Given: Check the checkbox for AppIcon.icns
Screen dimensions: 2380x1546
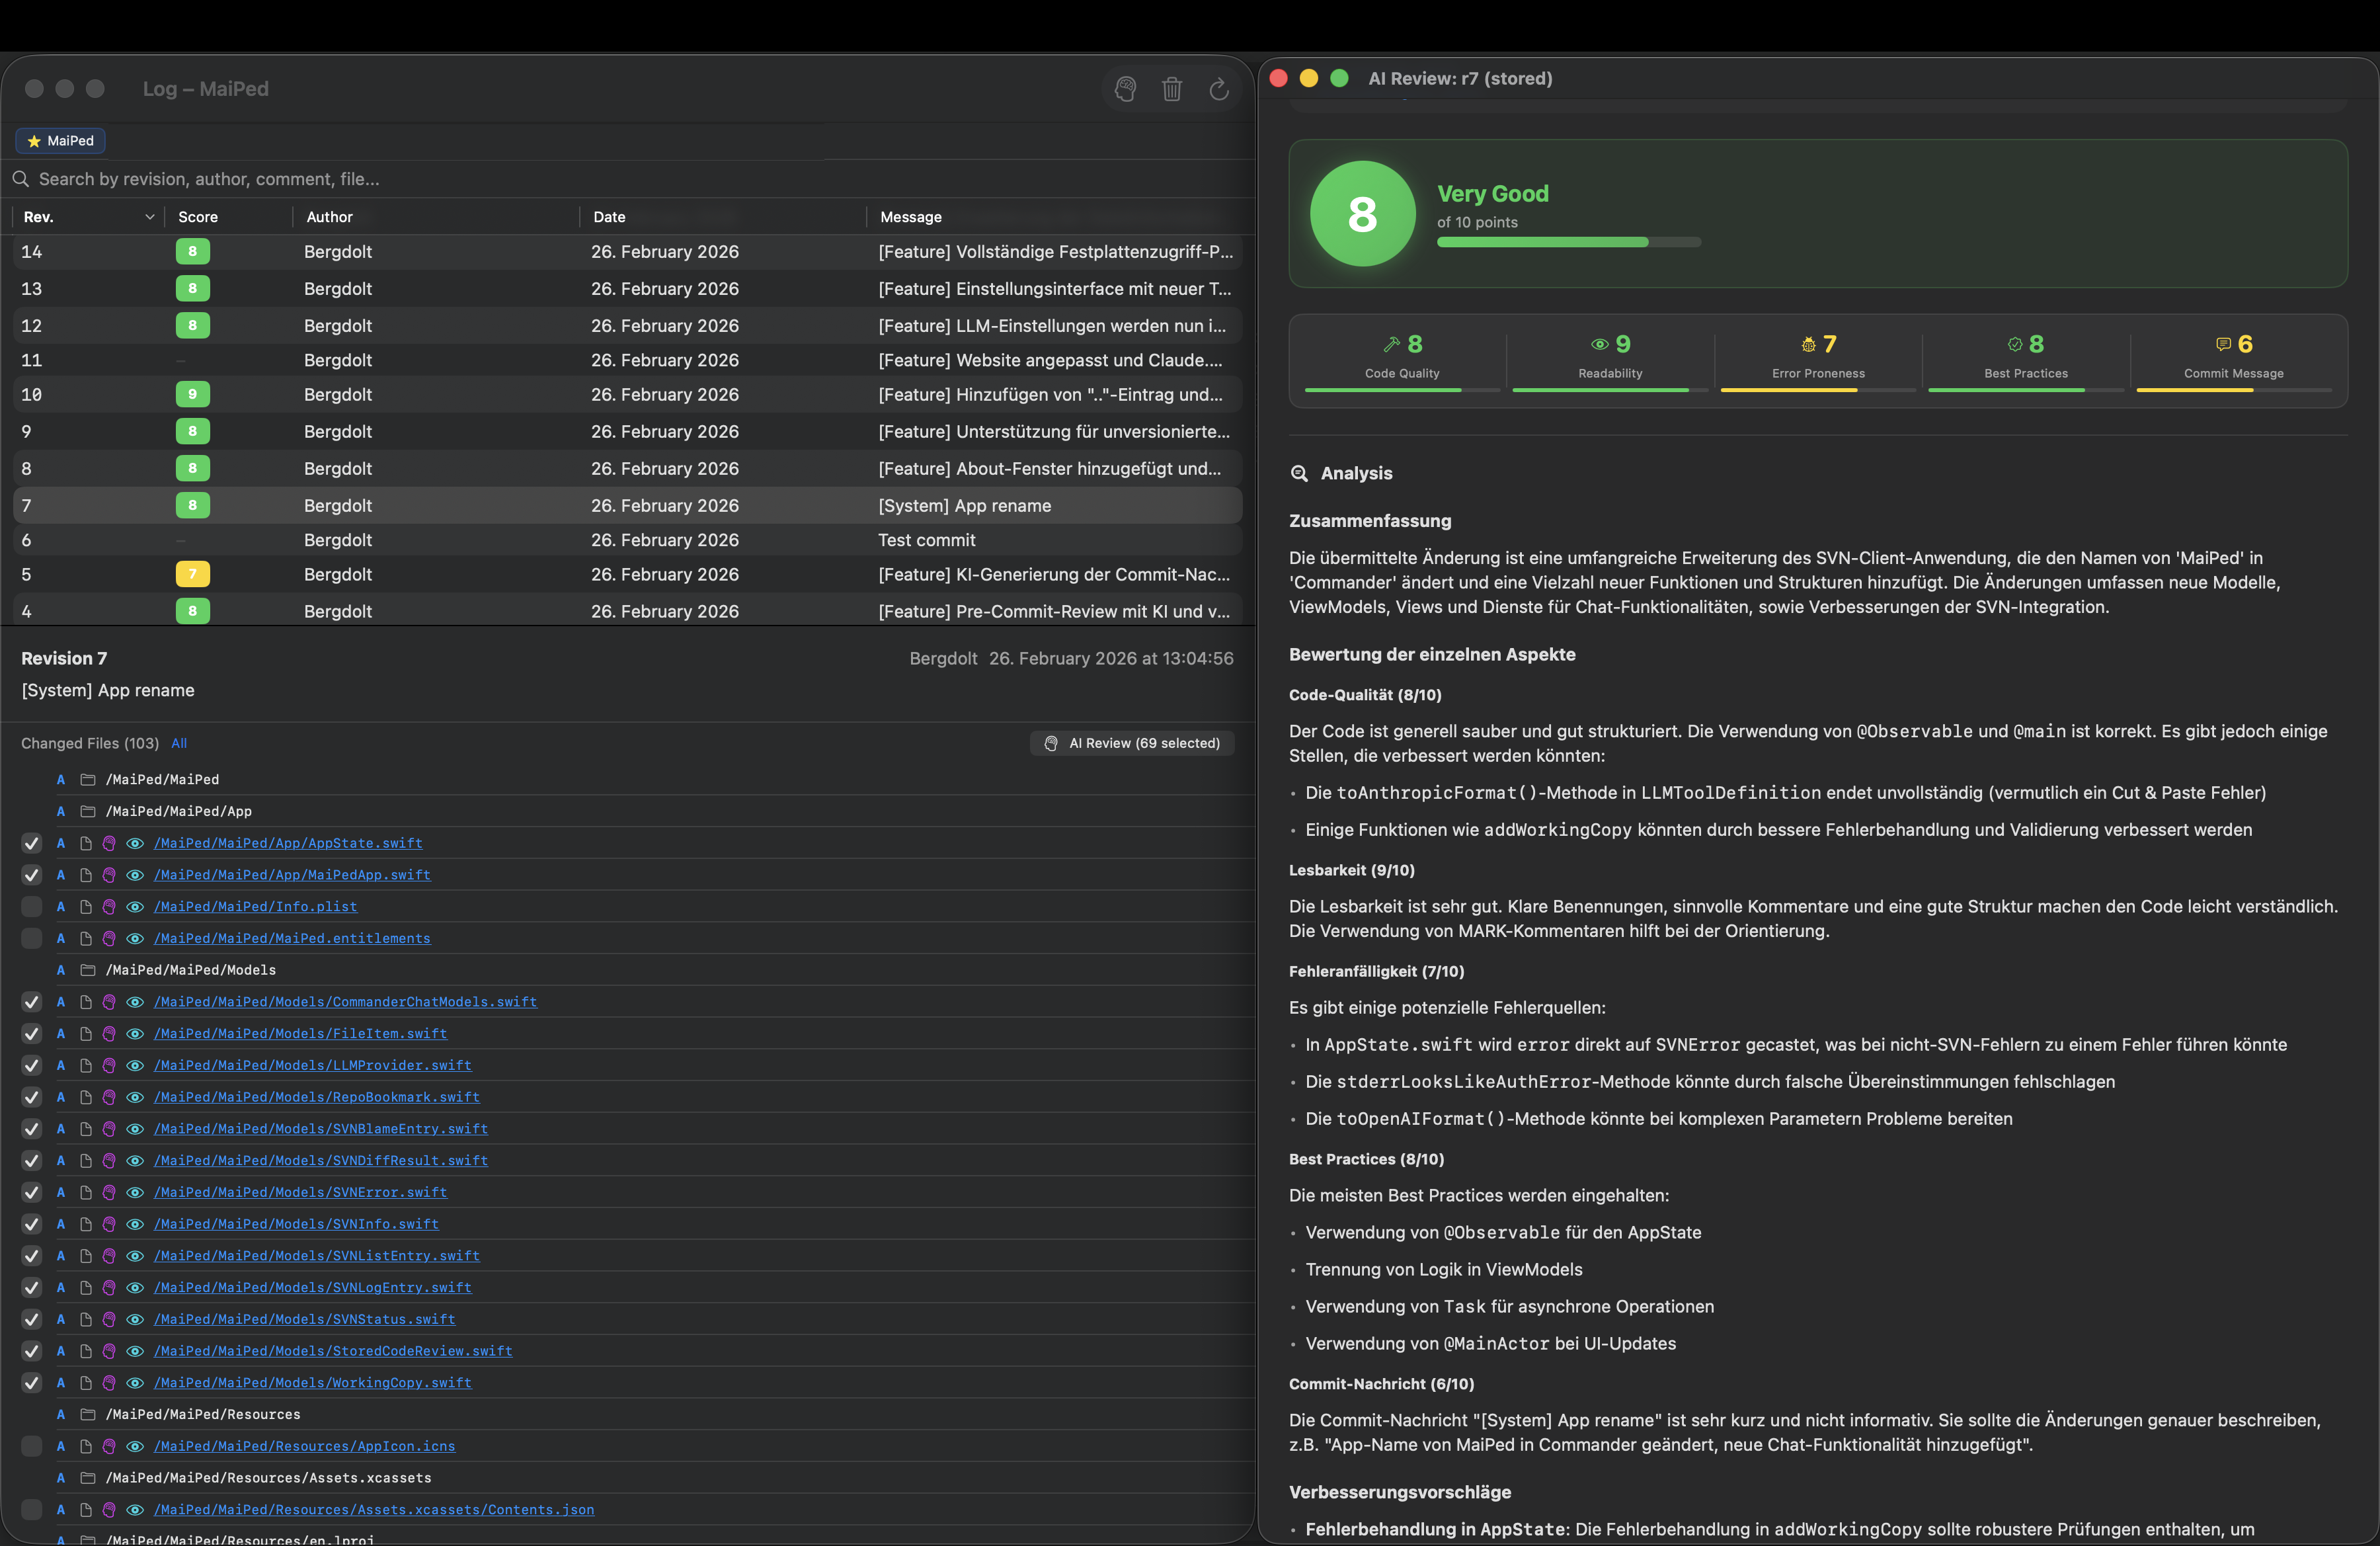Looking at the screenshot, I should (31, 1447).
